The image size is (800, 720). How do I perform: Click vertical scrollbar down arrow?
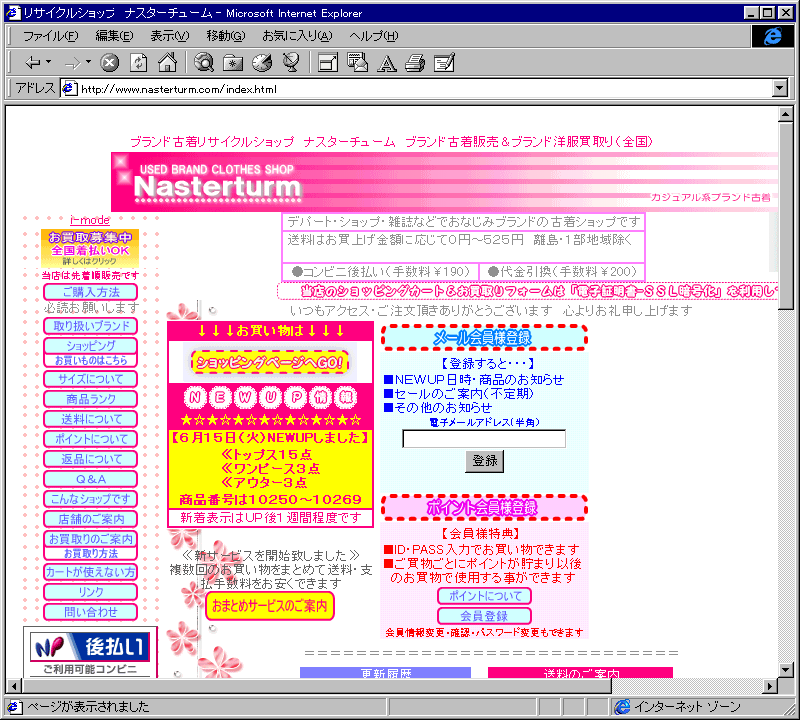[x=786, y=670]
